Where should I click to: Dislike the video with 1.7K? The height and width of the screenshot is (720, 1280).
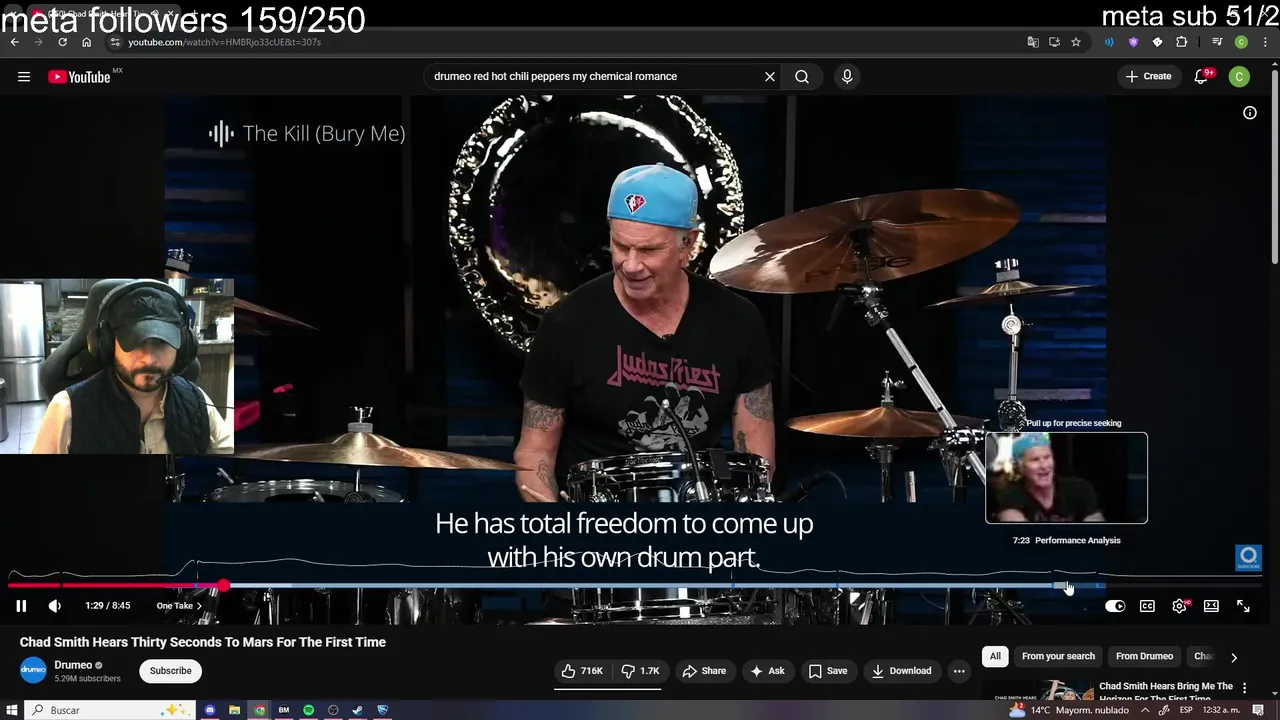(640, 671)
